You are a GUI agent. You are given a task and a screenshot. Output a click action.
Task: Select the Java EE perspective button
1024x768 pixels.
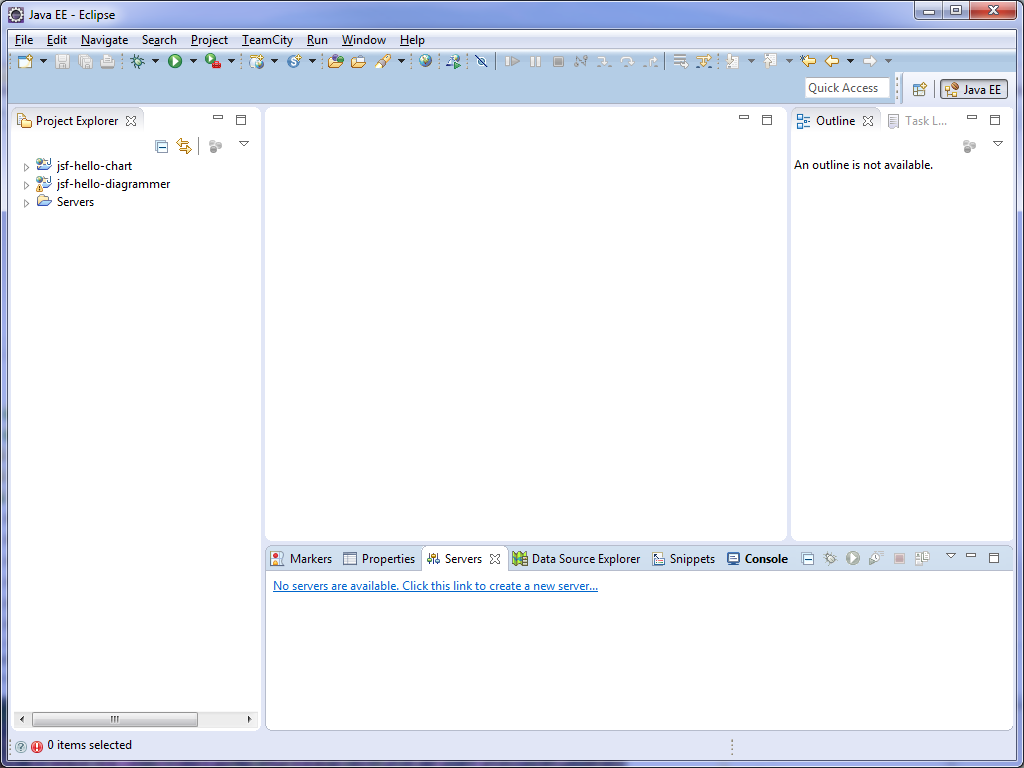tap(973, 89)
